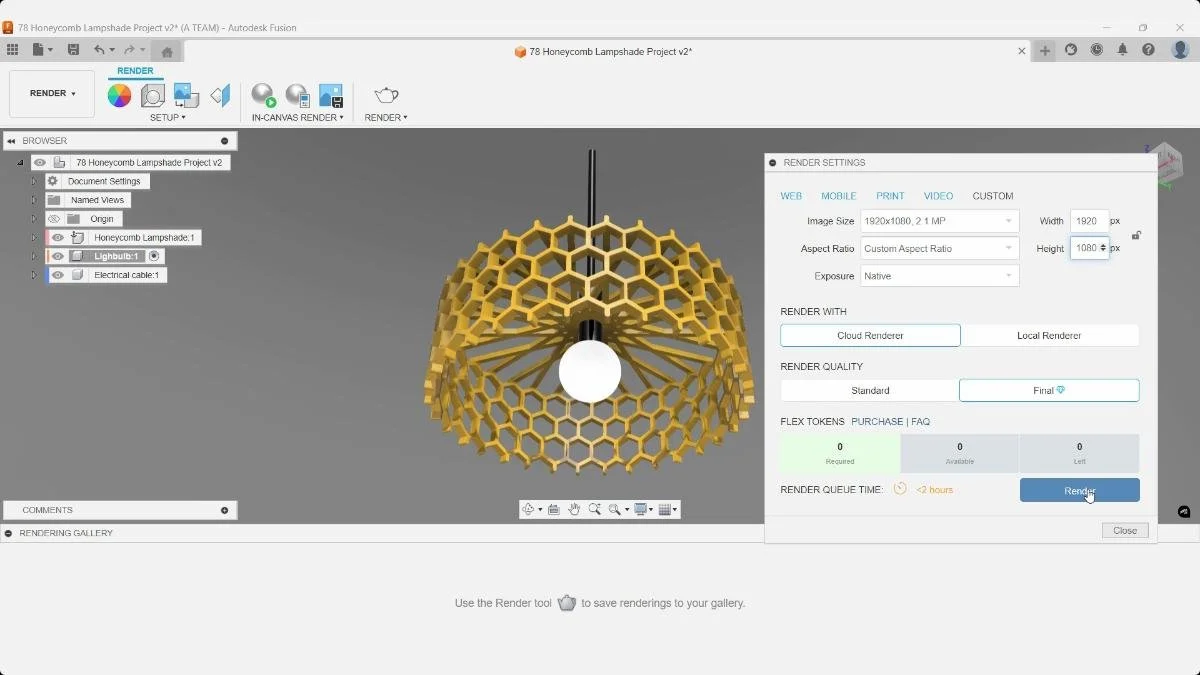1200x675 pixels.
Task: Choose the Cloud Renderer option
Action: click(870, 335)
